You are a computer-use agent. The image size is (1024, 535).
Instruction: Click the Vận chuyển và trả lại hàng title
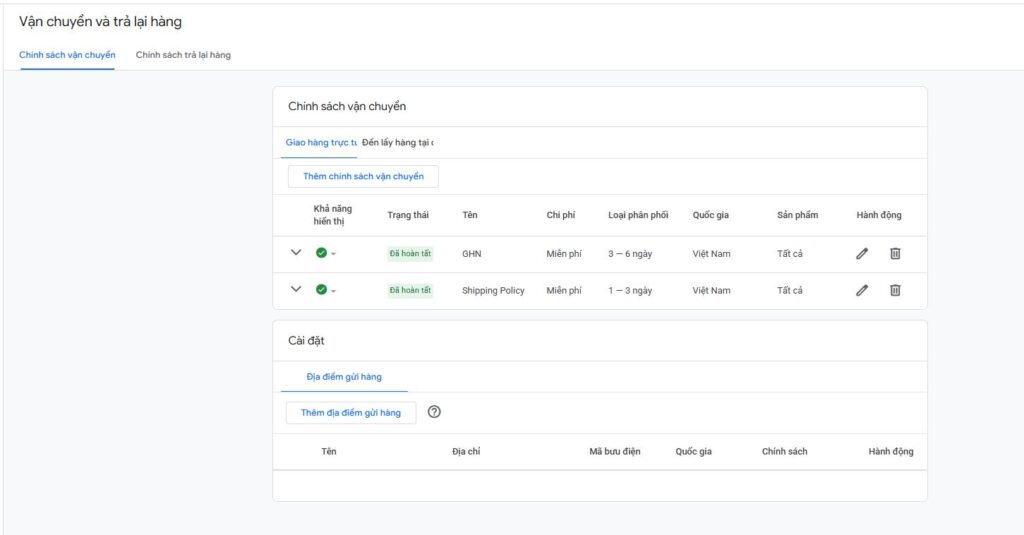(x=101, y=22)
